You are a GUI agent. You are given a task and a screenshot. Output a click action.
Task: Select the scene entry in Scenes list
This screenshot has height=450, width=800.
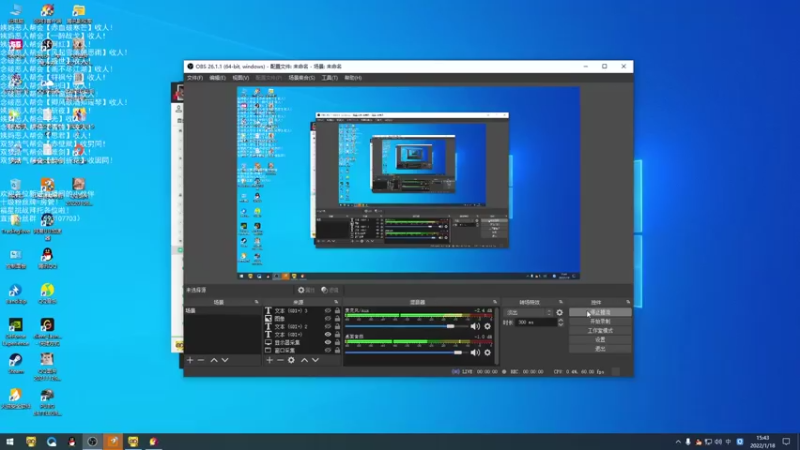pos(223,311)
